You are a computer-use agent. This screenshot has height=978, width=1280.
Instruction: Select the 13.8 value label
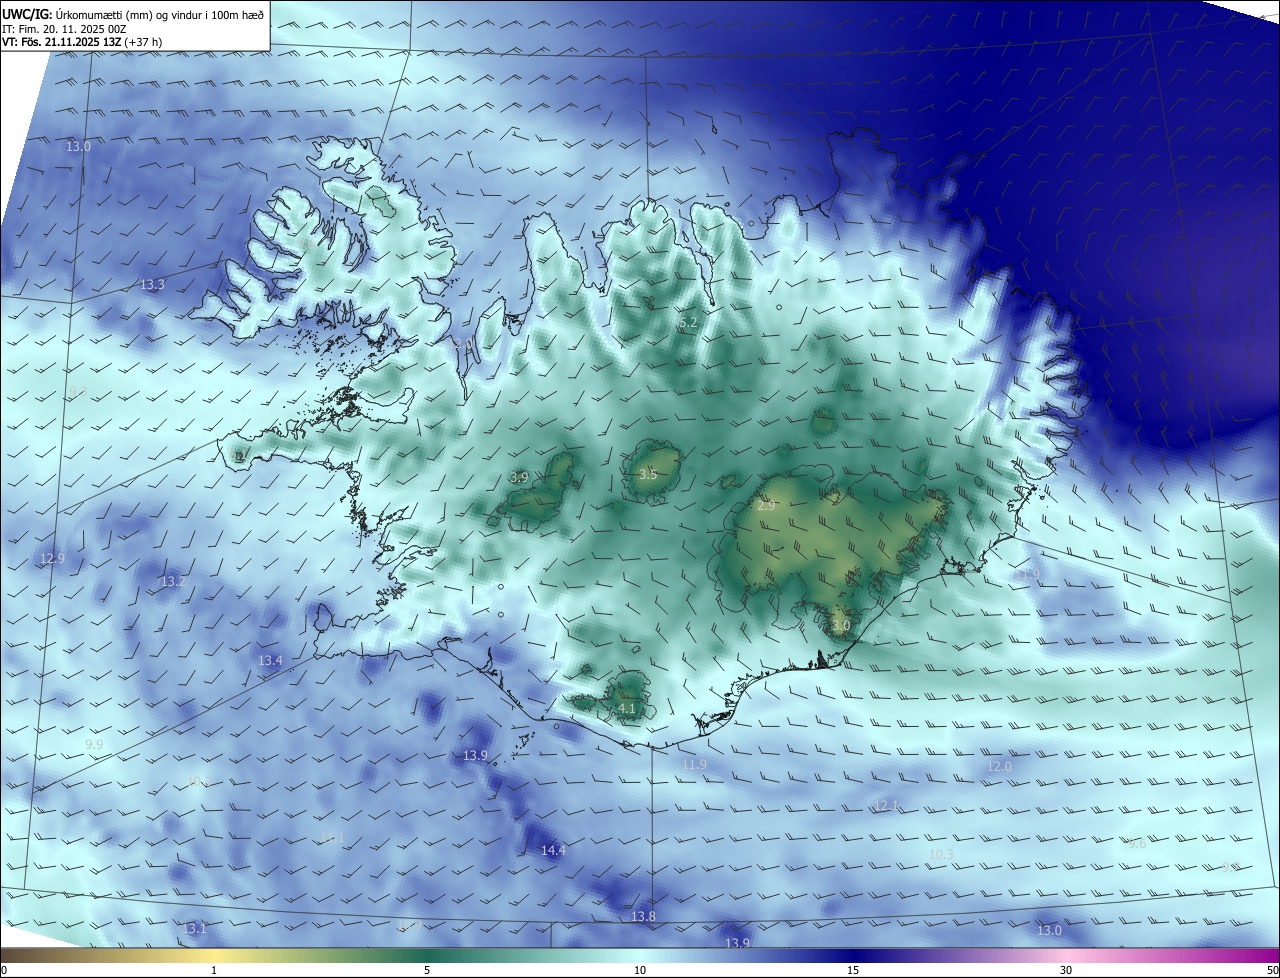click(643, 917)
